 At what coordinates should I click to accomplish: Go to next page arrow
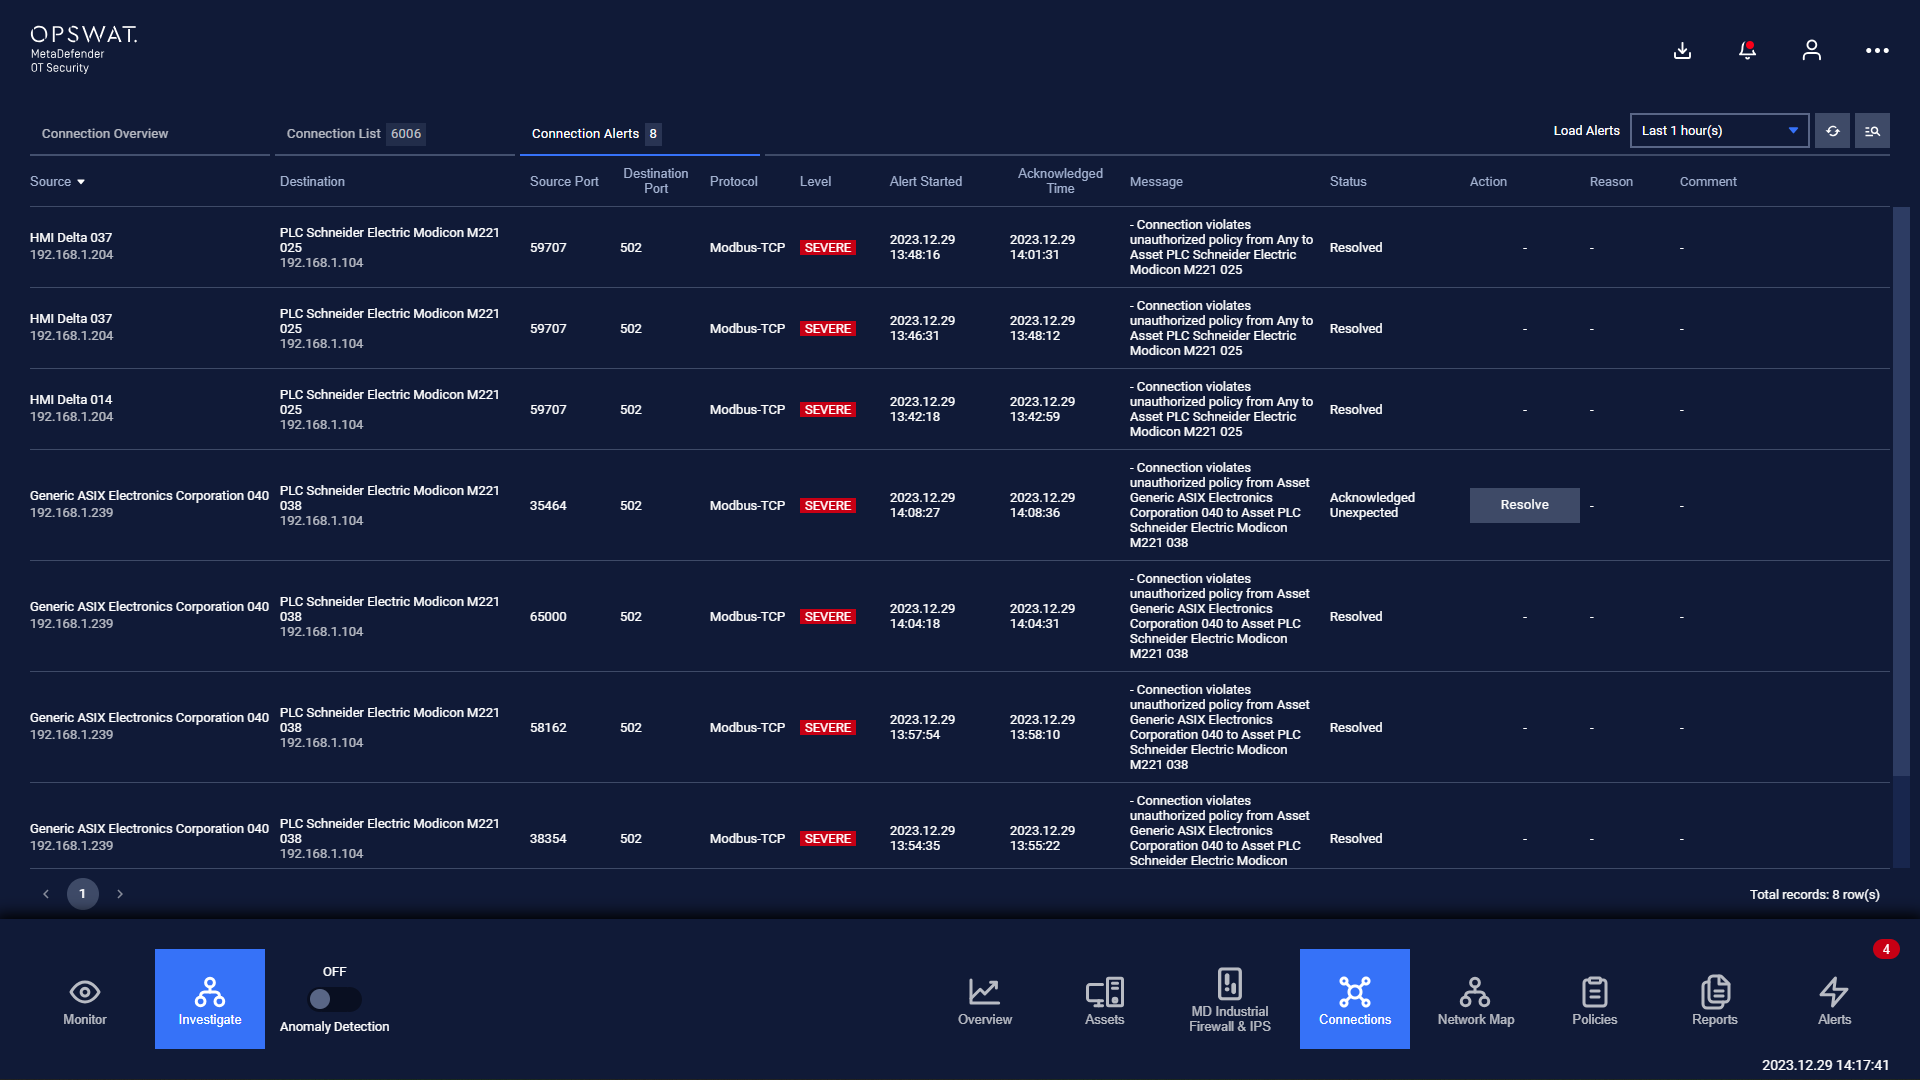coord(120,894)
